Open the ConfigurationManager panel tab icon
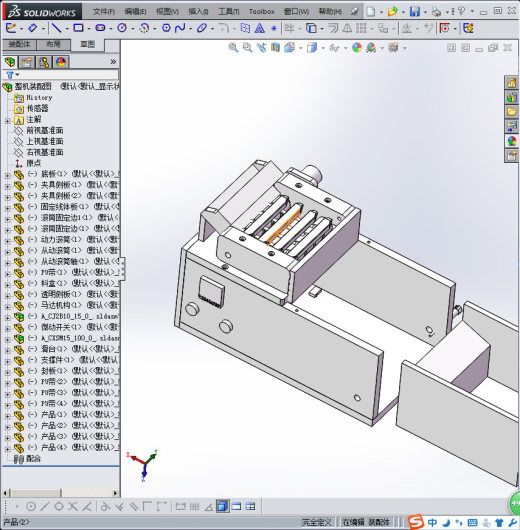 coord(44,62)
